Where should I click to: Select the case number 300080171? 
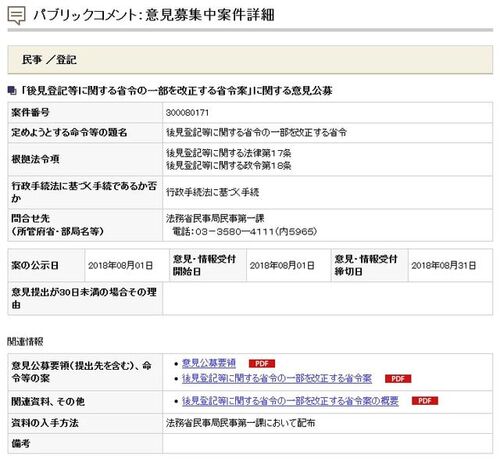187,113
